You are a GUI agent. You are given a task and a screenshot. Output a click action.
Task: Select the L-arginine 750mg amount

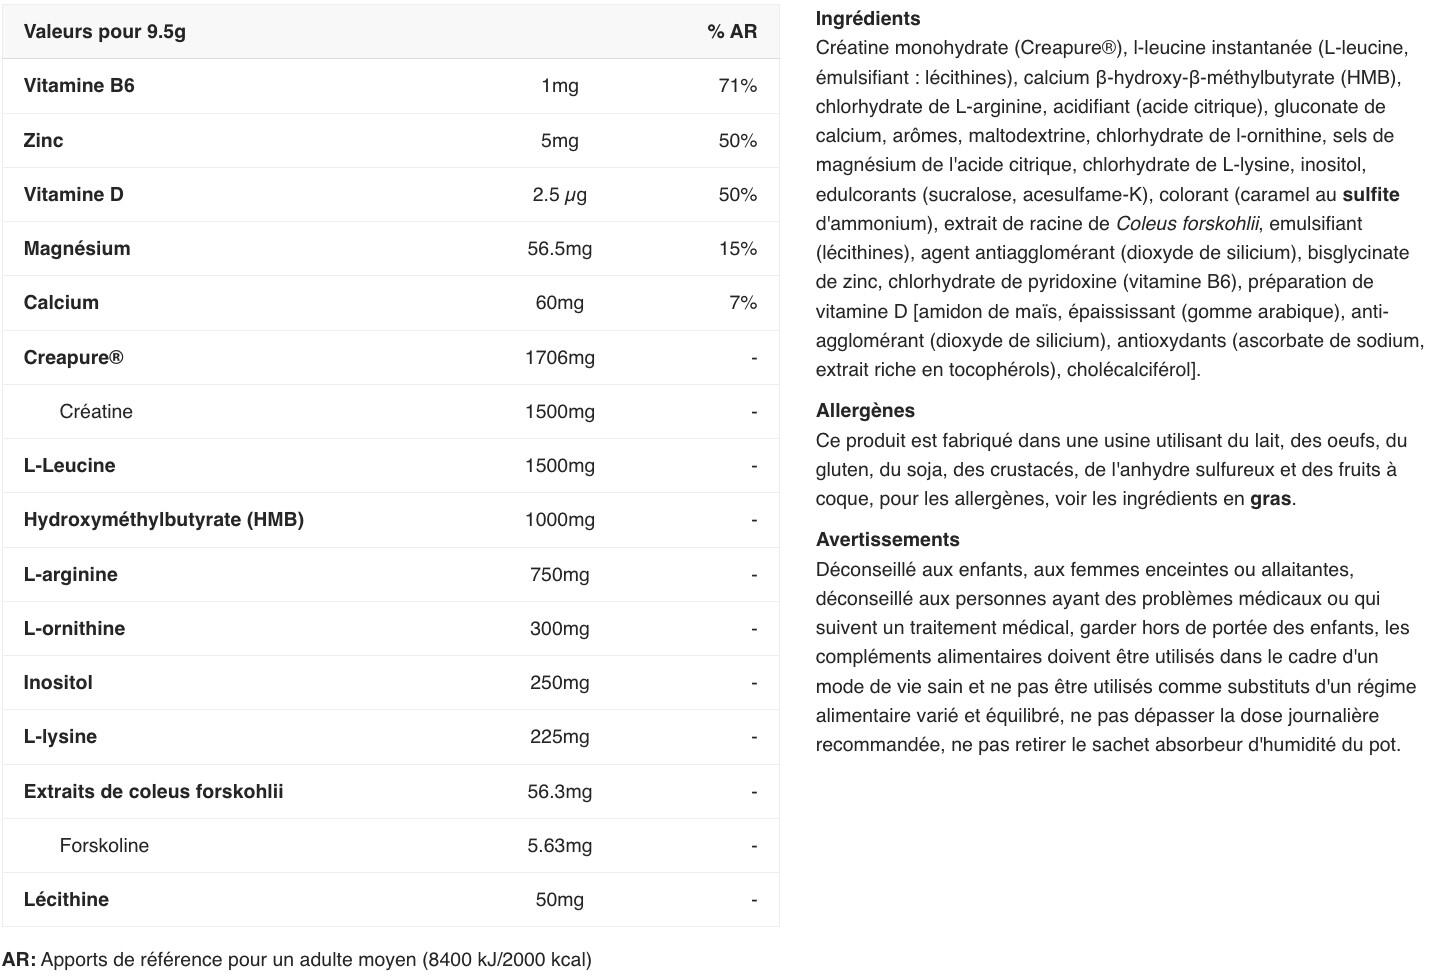tap(559, 575)
